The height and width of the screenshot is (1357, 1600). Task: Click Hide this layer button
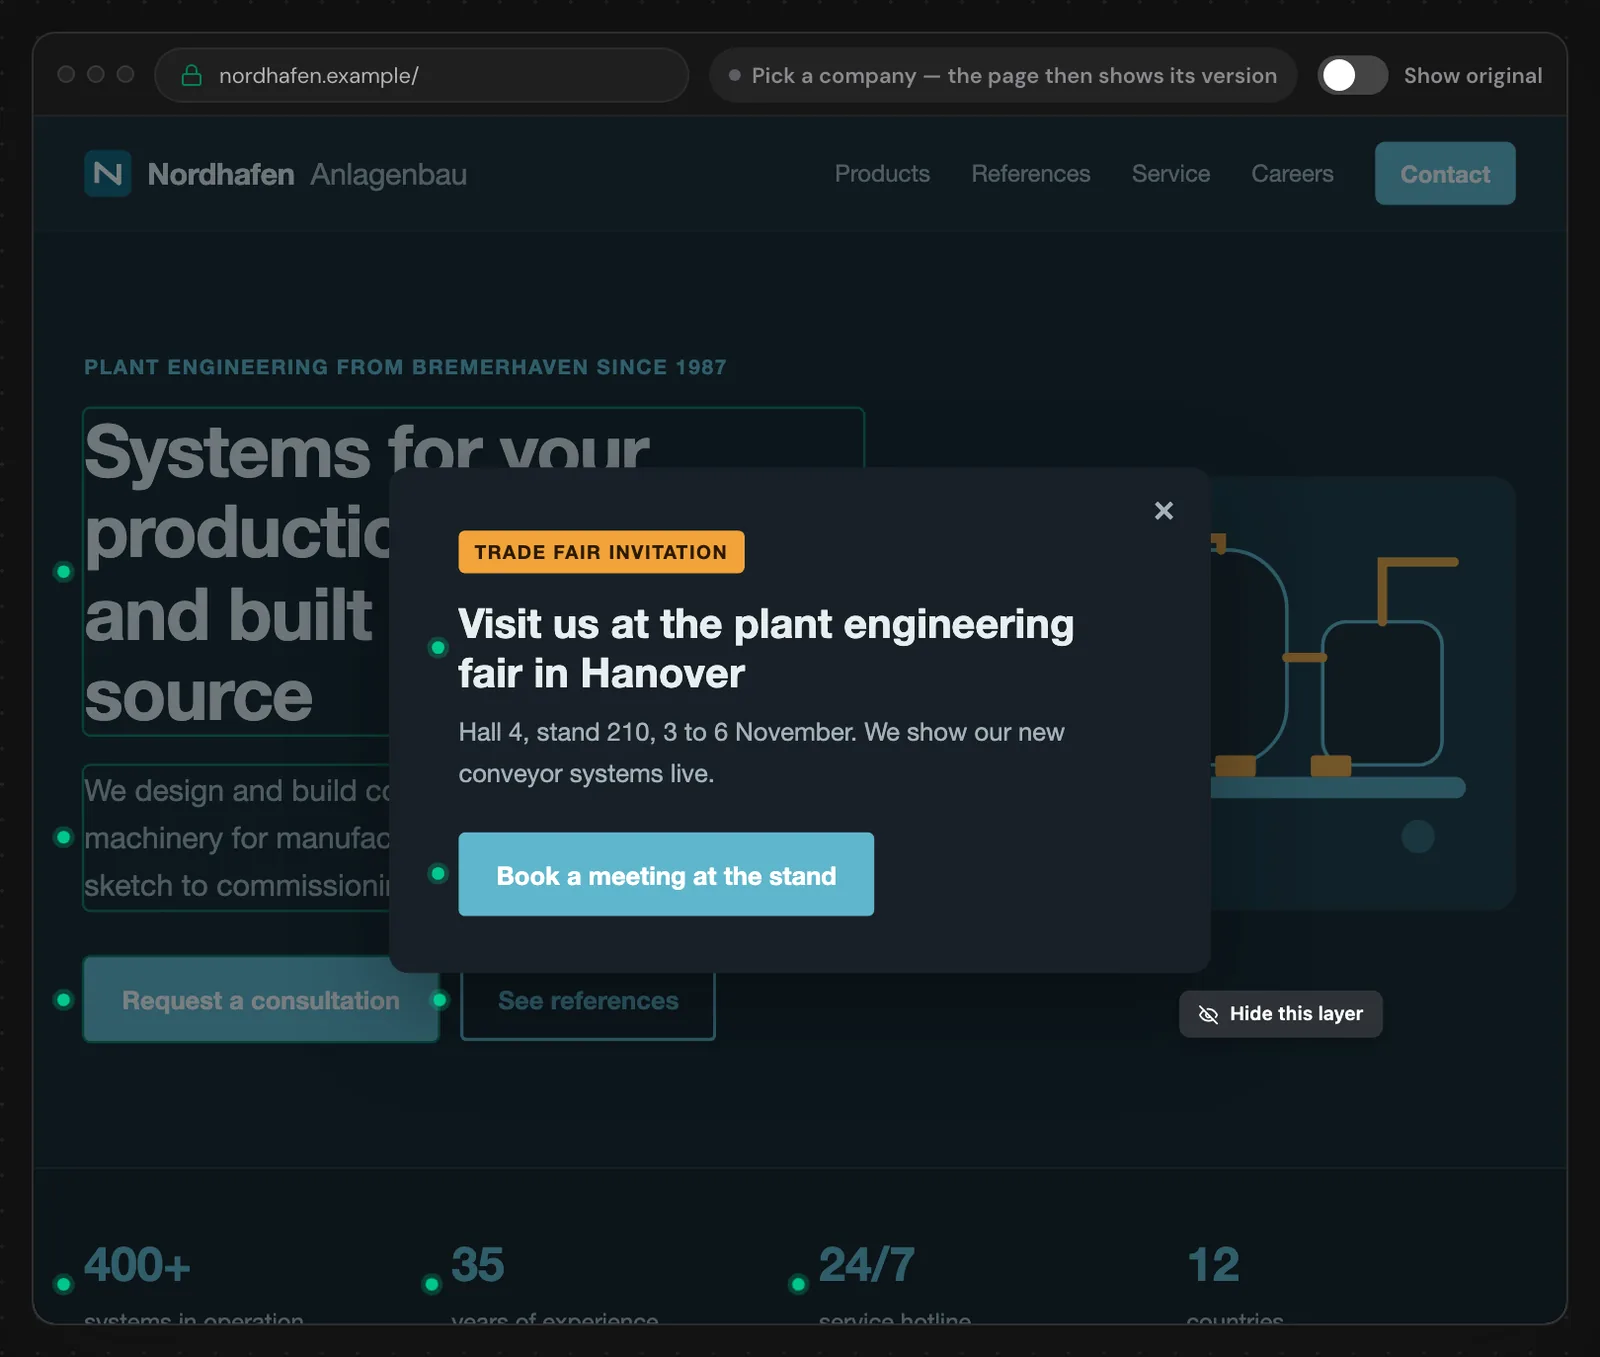(1280, 1014)
